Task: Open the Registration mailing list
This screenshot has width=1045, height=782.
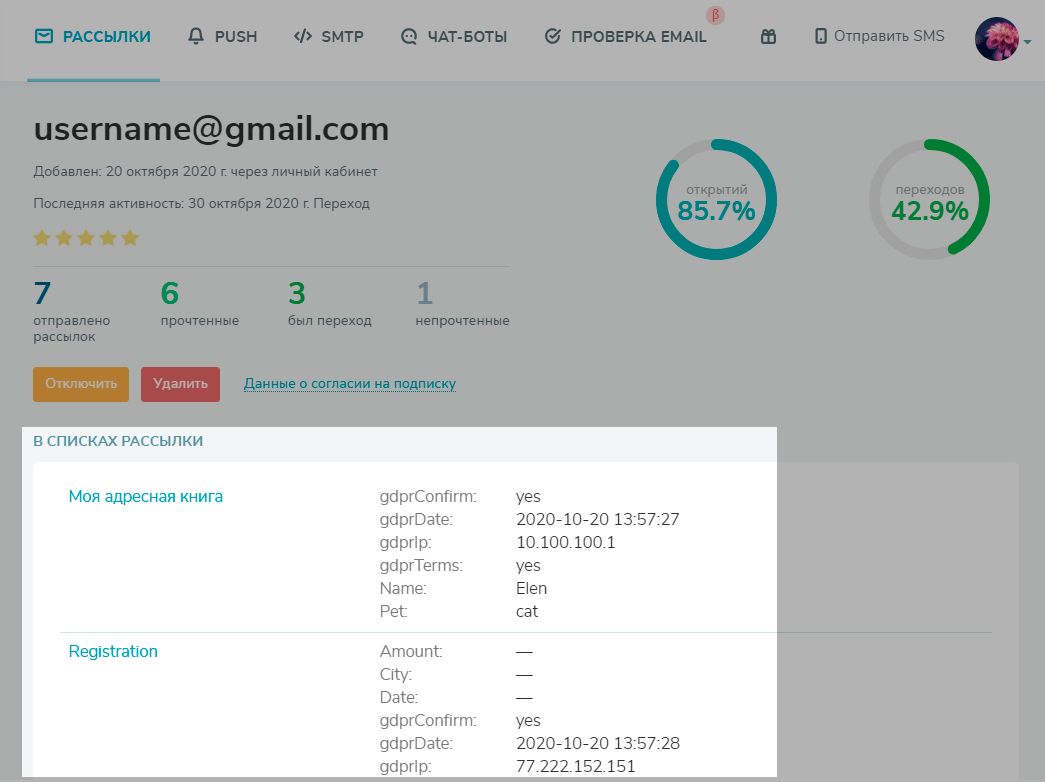Action: point(113,651)
